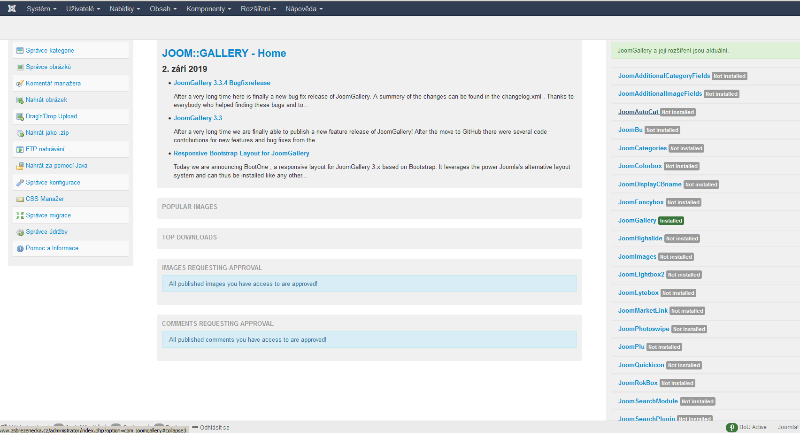Click the date 2. září 2019
The height and width of the screenshot is (433, 800).
184,69
